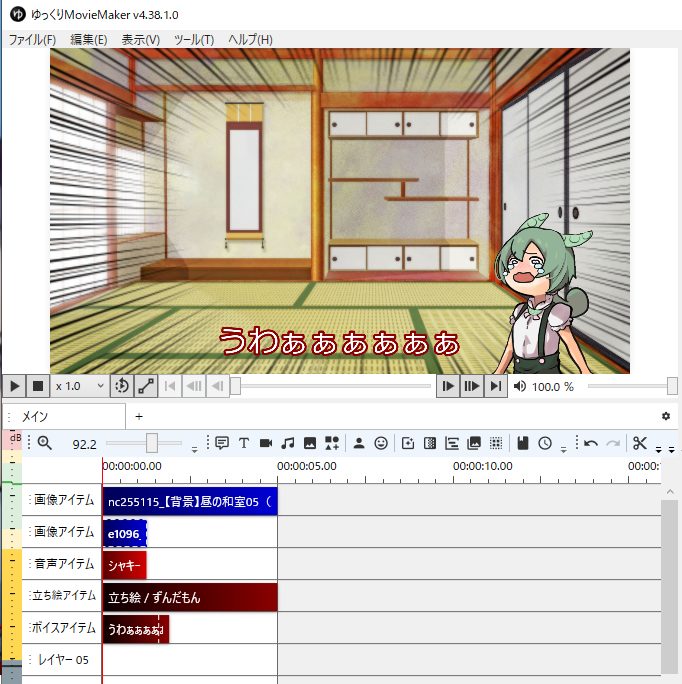The width and height of the screenshot is (682, 684).
Task: Click the undo arrow in timeline toolbar
Action: pos(591,443)
